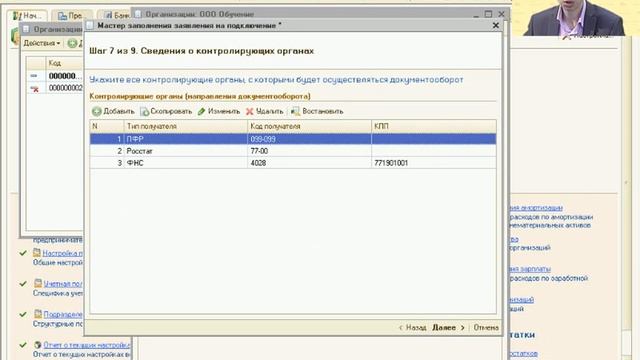Click the red marked-for-deletion icon in row 000000002
The width and height of the screenshot is (640, 360).
coord(35,88)
